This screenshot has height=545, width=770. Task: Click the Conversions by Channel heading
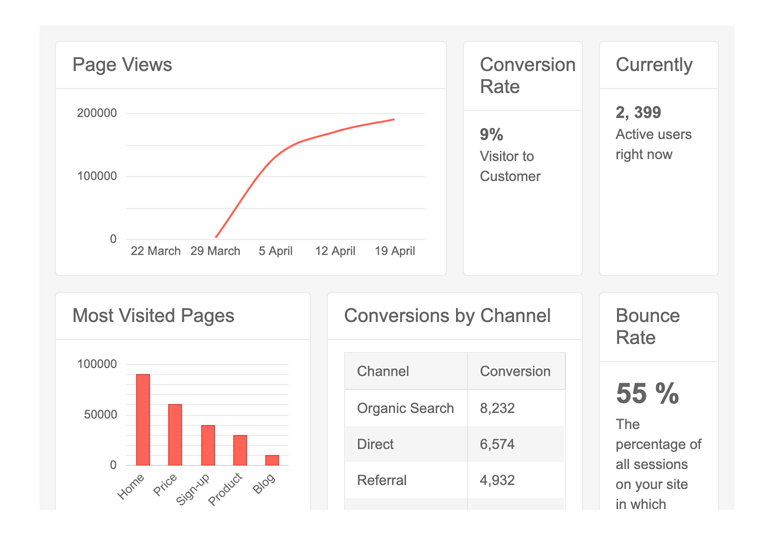pos(447,316)
